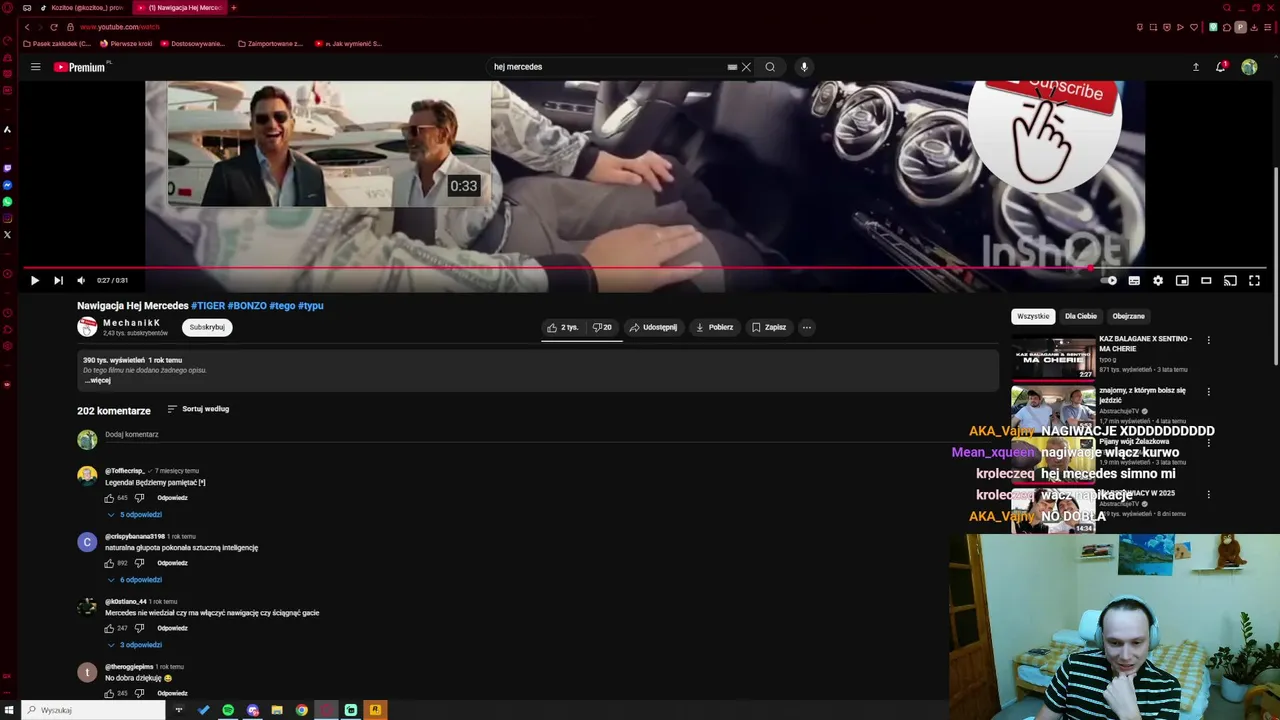The height and width of the screenshot is (720, 1280).
Task: Play the video
Action: click(x=34, y=281)
